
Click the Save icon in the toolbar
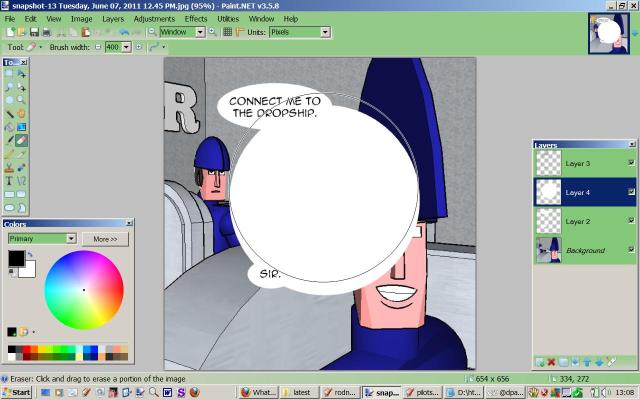(33, 32)
